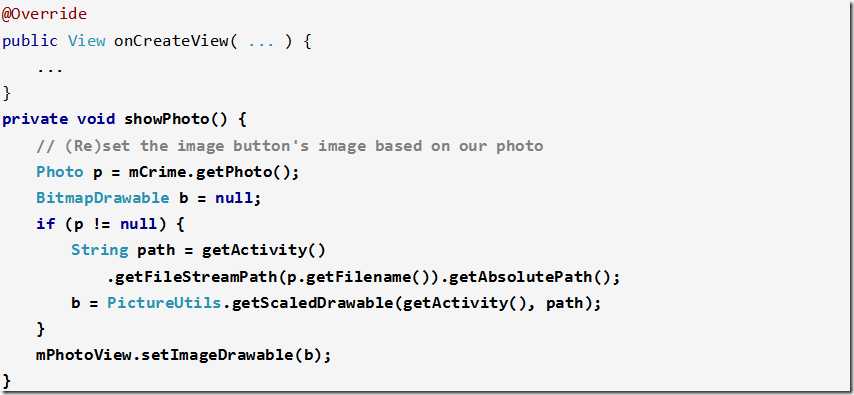Click the path variable after String
The width and height of the screenshot is (854, 395).
(x=156, y=251)
